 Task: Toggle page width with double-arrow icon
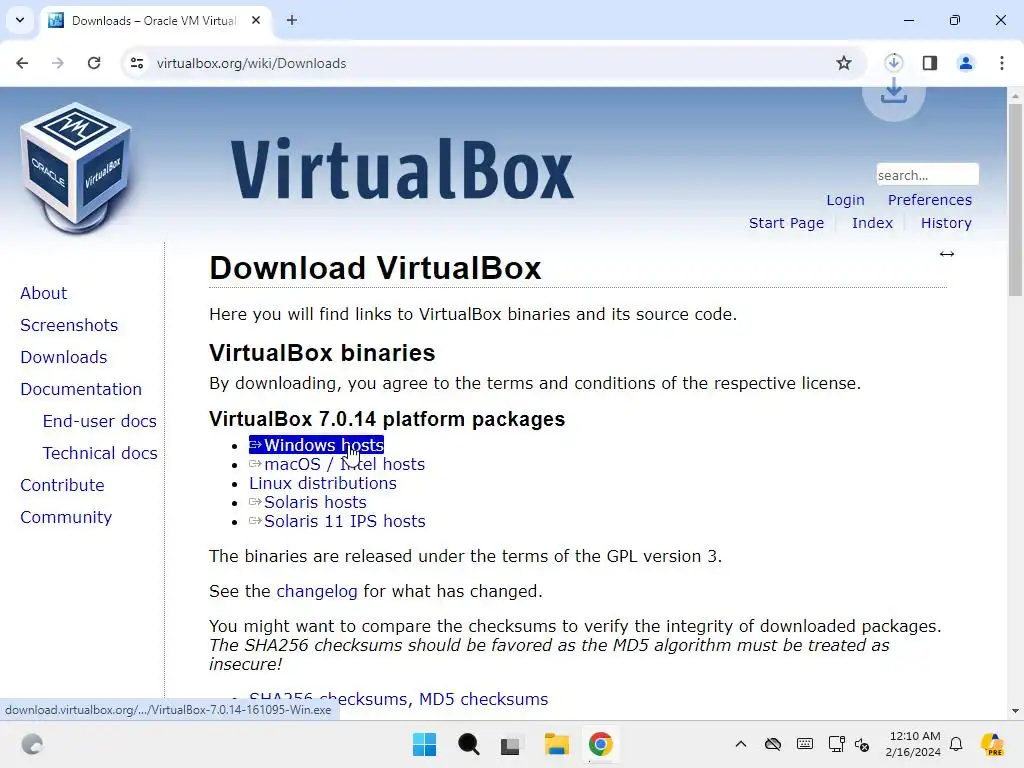(947, 254)
